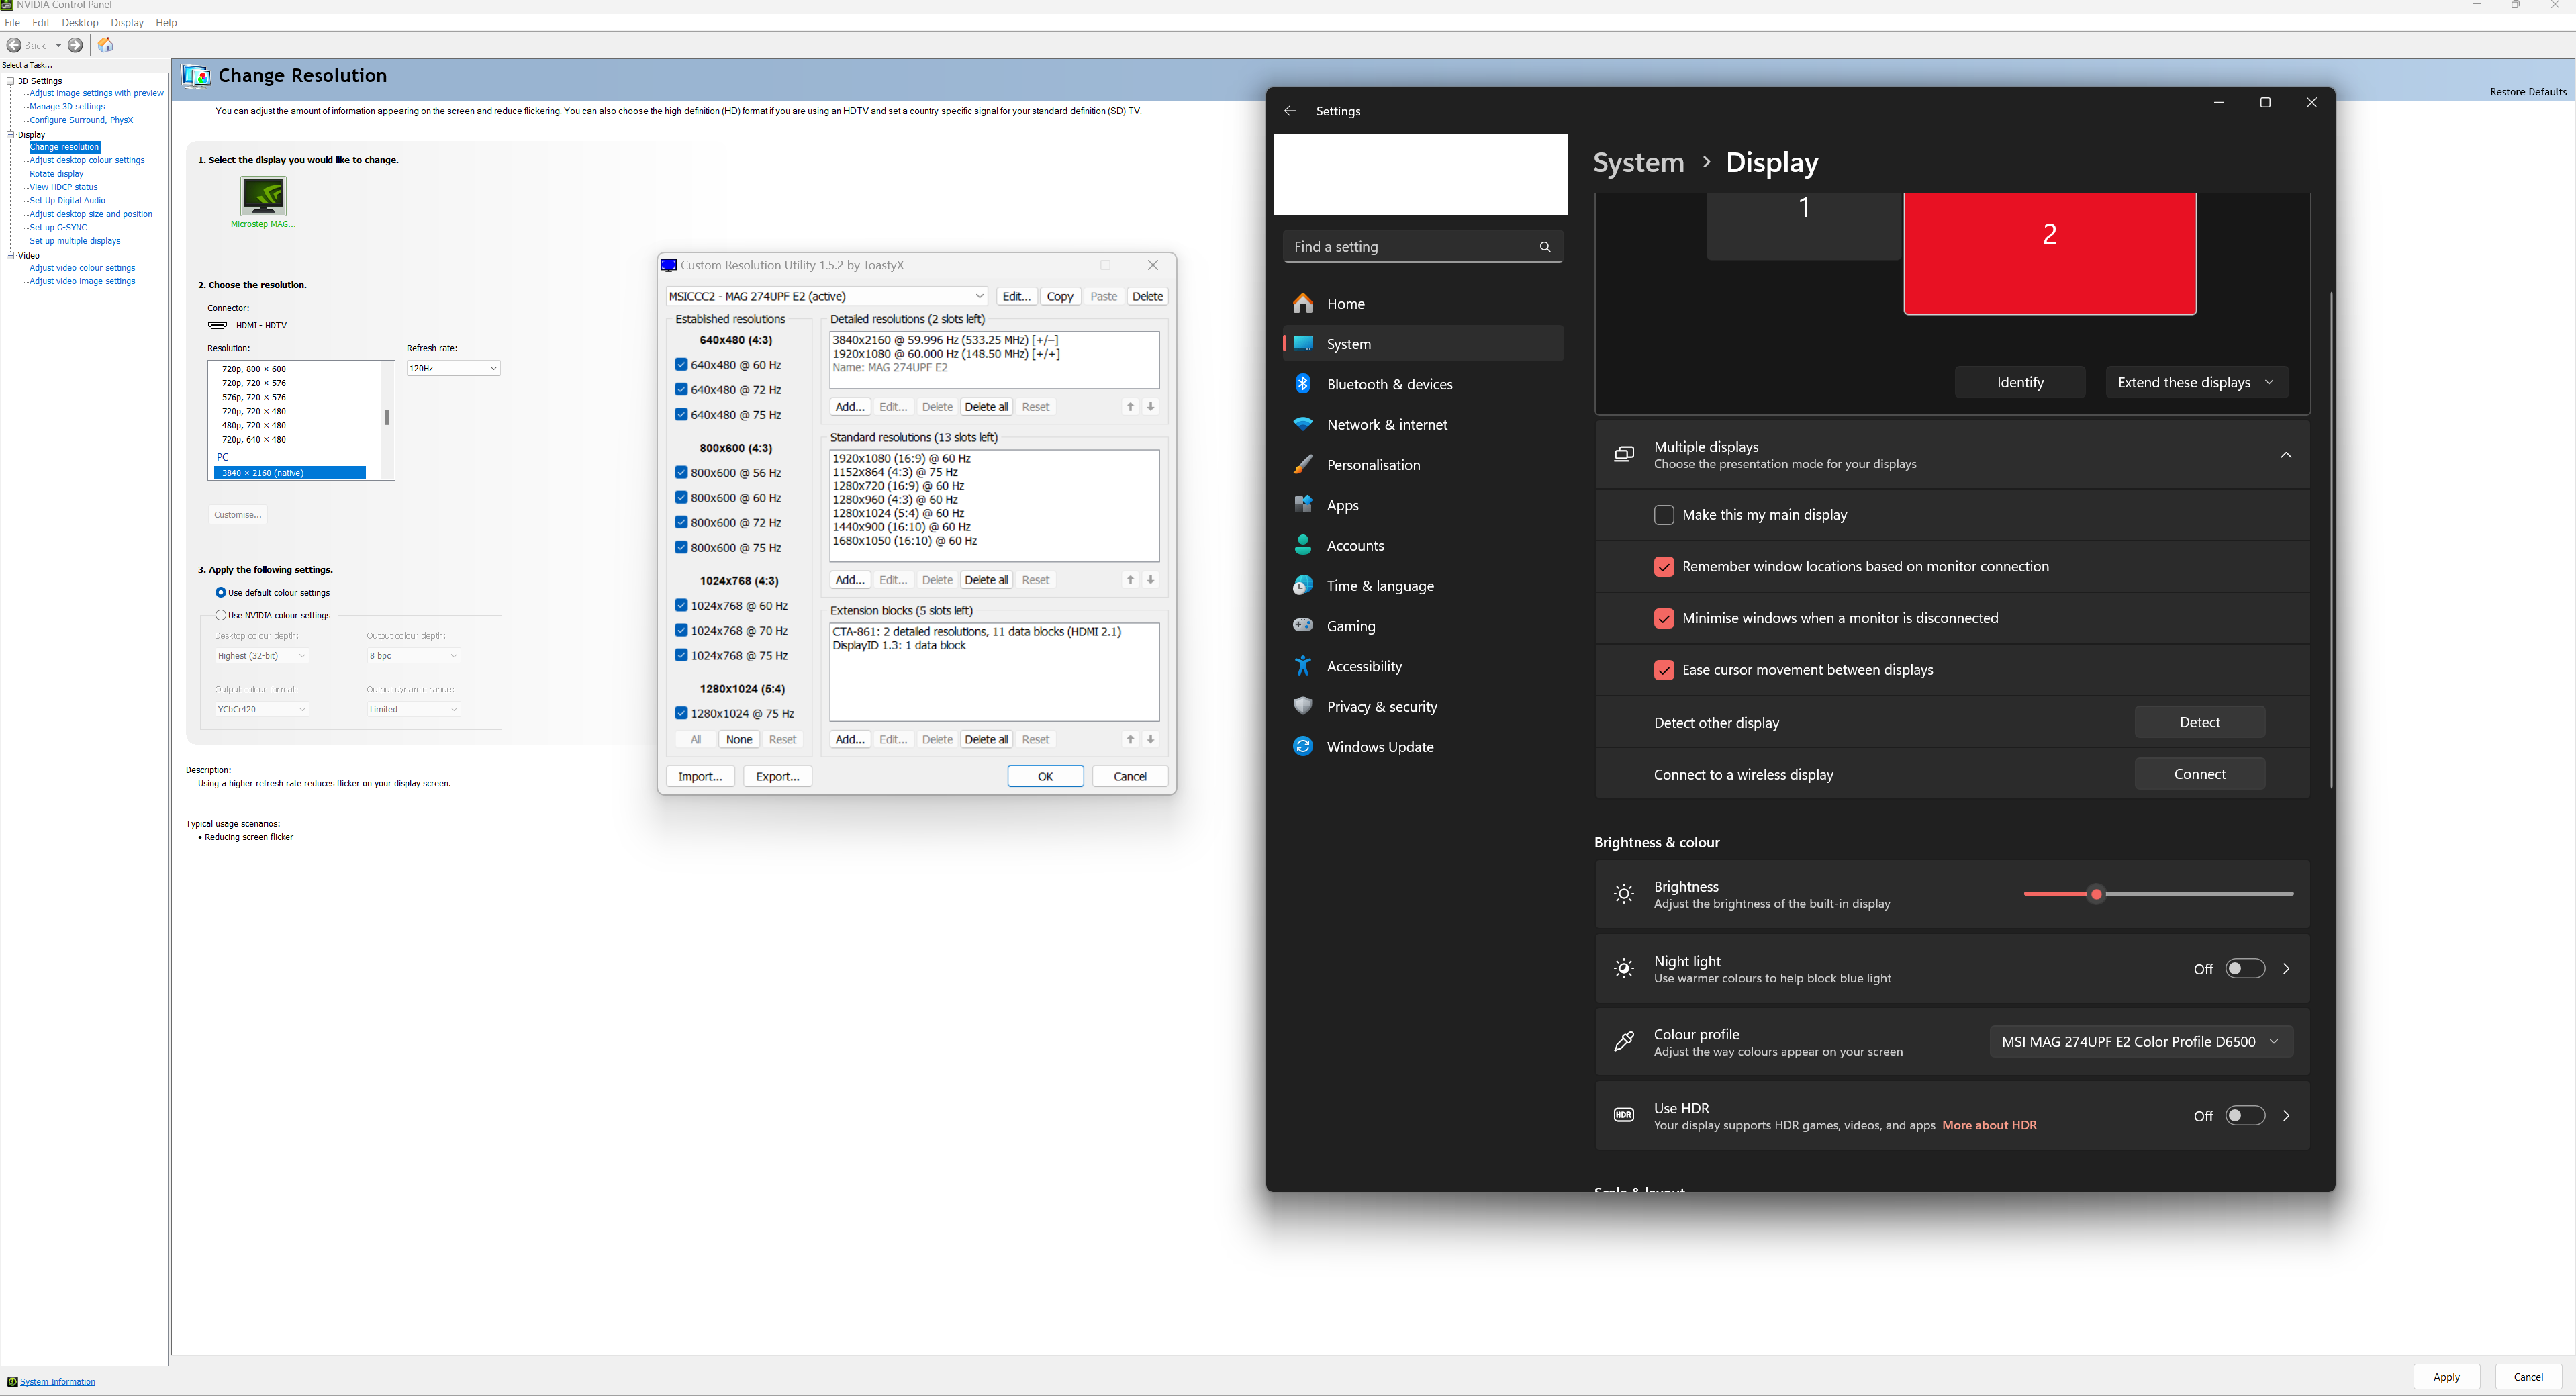Viewport: 2576px width, 1396px height.
Task: Check Make this my main display
Action: point(1664,515)
